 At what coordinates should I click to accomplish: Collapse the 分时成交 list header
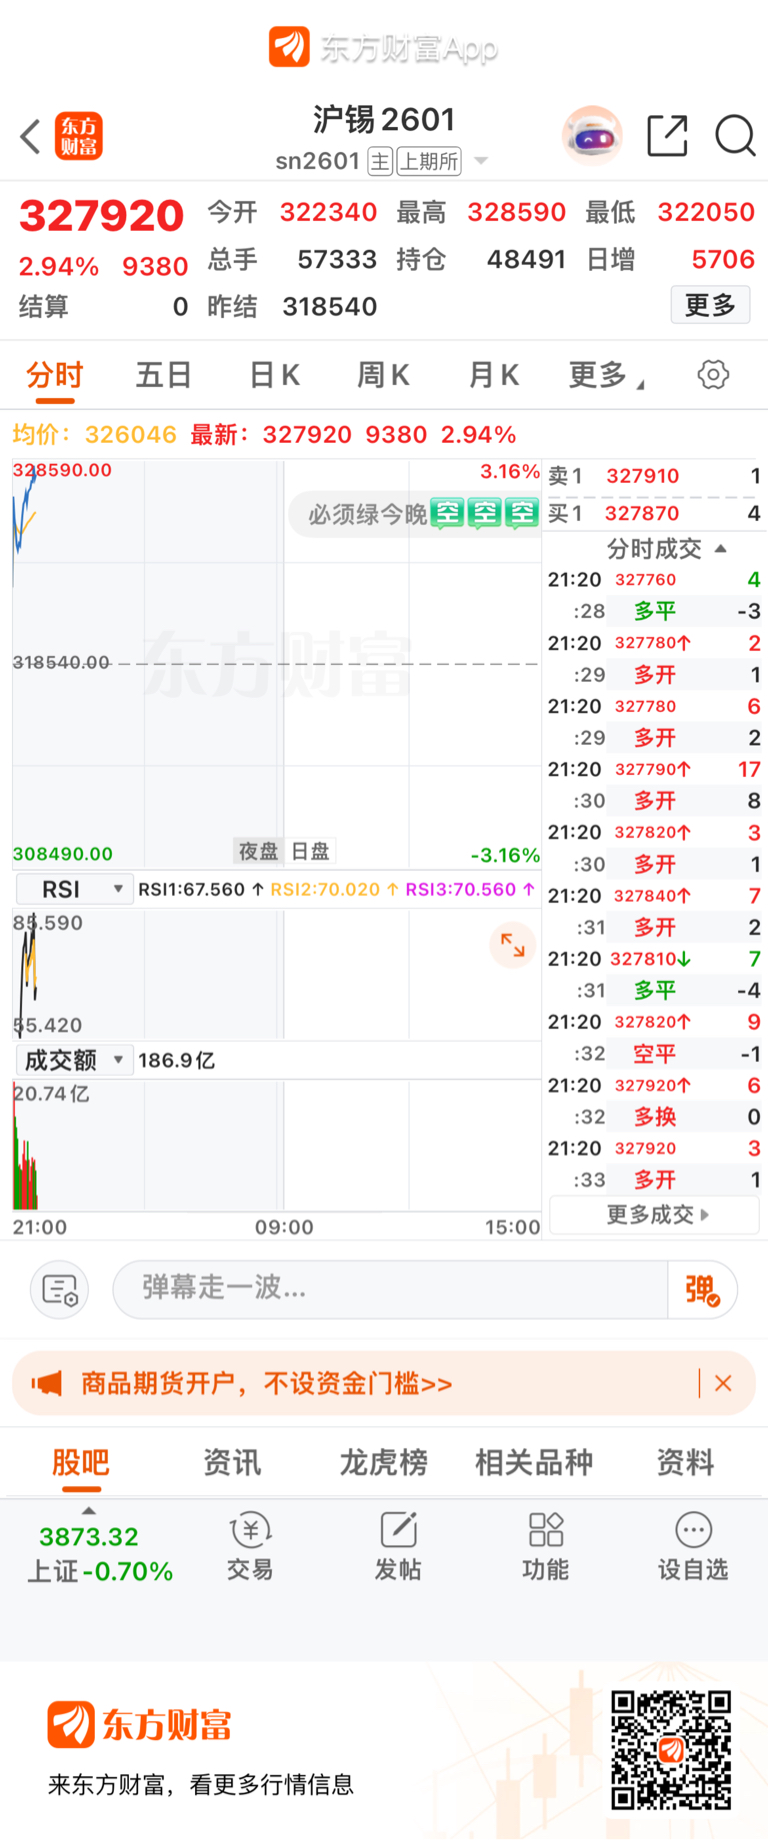pyautogui.click(x=666, y=548)
